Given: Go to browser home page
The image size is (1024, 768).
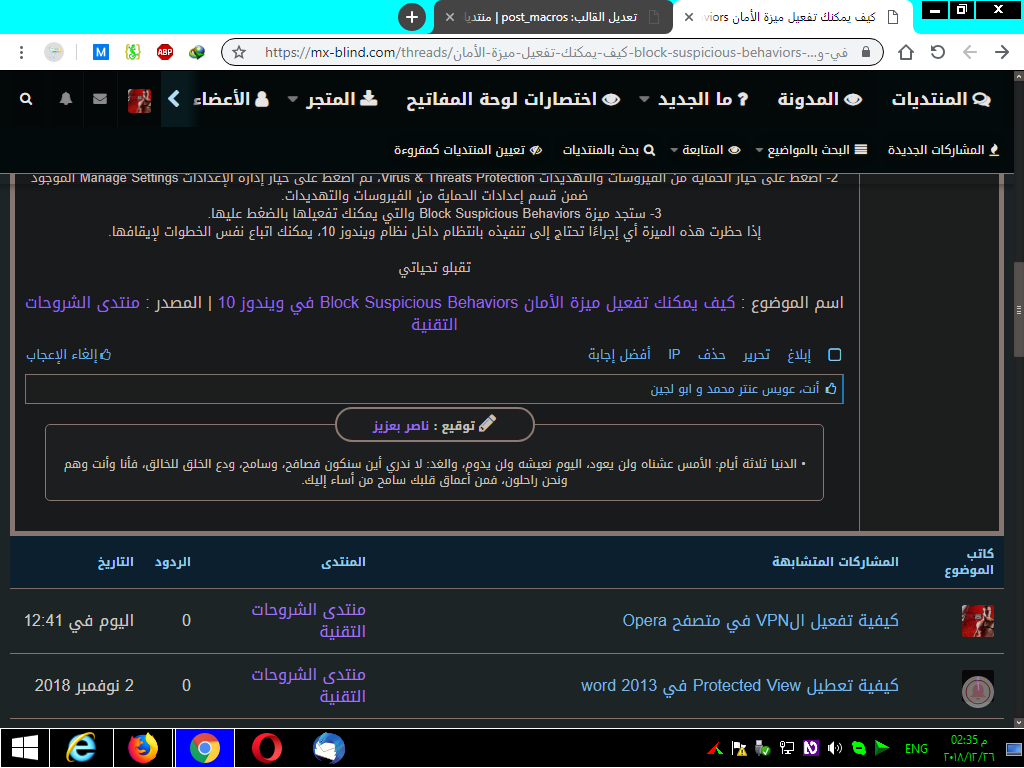Looking at the screenshot, I should click(906, 52).
